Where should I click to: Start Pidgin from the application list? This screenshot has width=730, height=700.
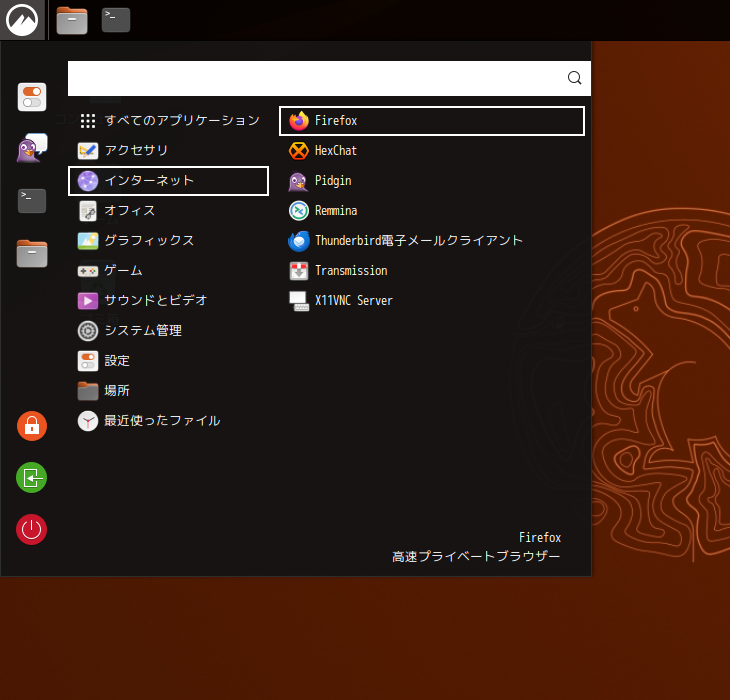tap(432, 181)
